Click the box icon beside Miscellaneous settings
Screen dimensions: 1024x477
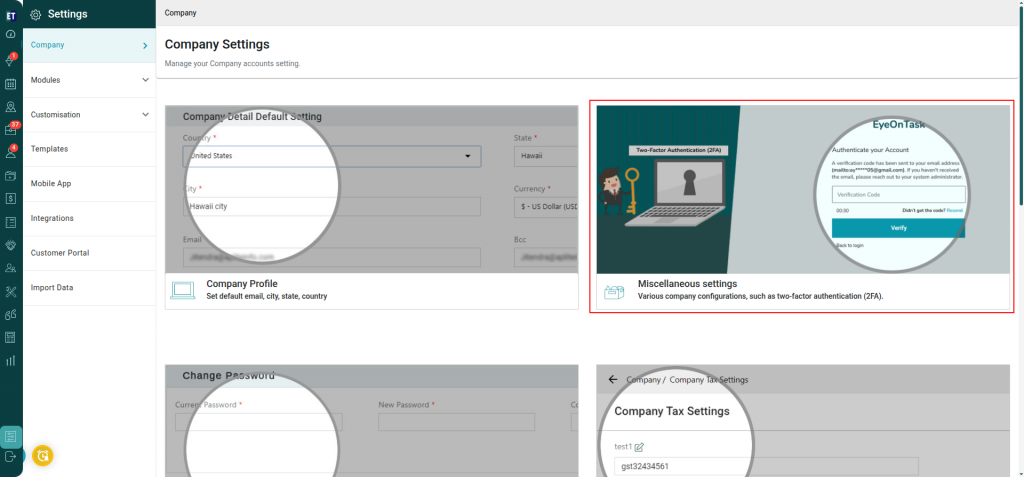pyautogui.click(x=614, y=291)
